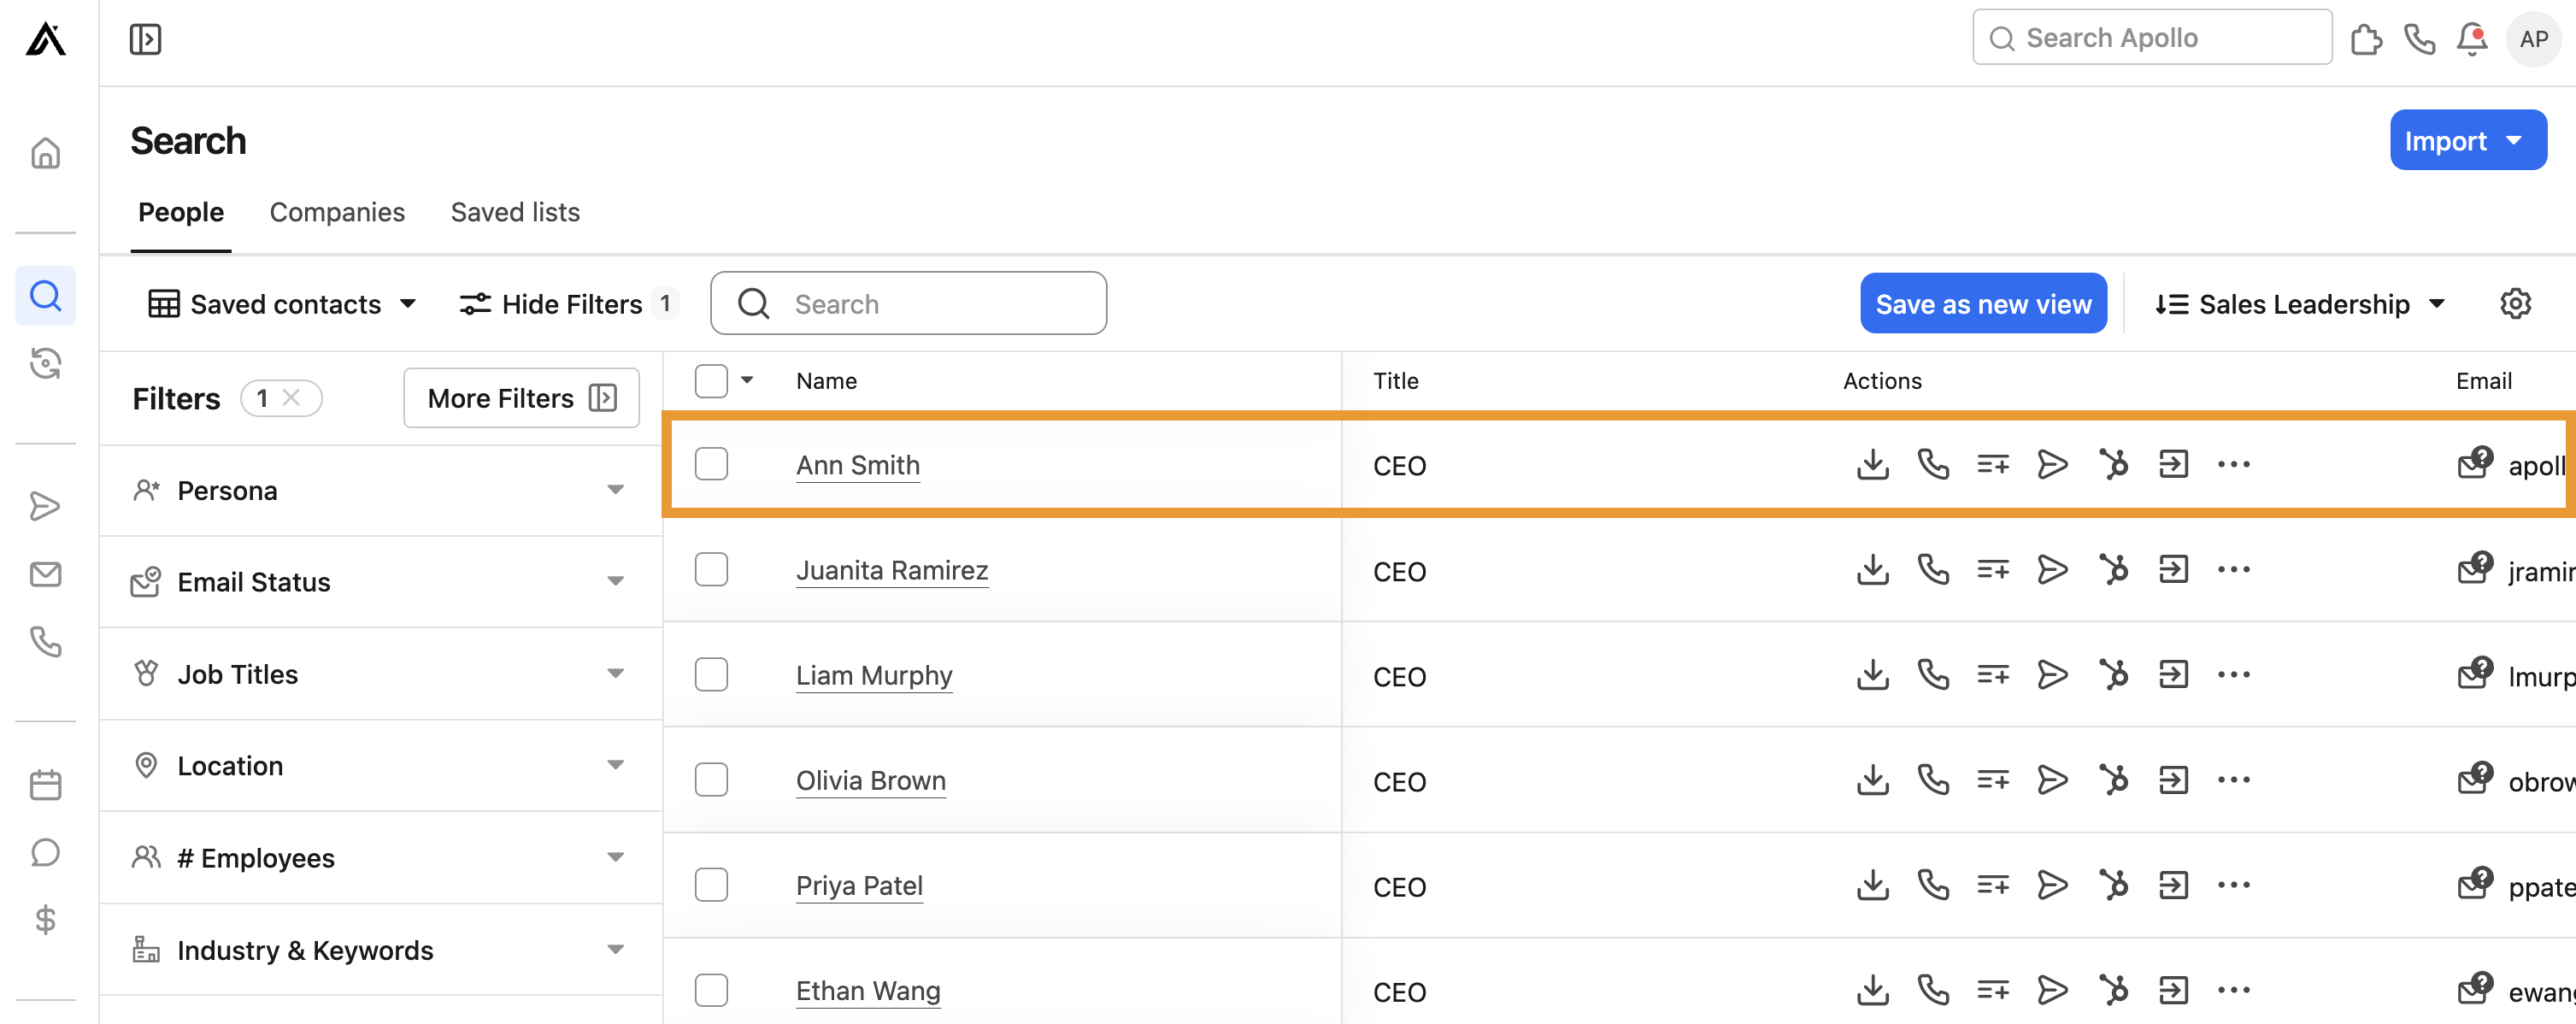Click the Save as new view button
The width and height of the screenshot is (2576, 1024).
pos(1983,303)
